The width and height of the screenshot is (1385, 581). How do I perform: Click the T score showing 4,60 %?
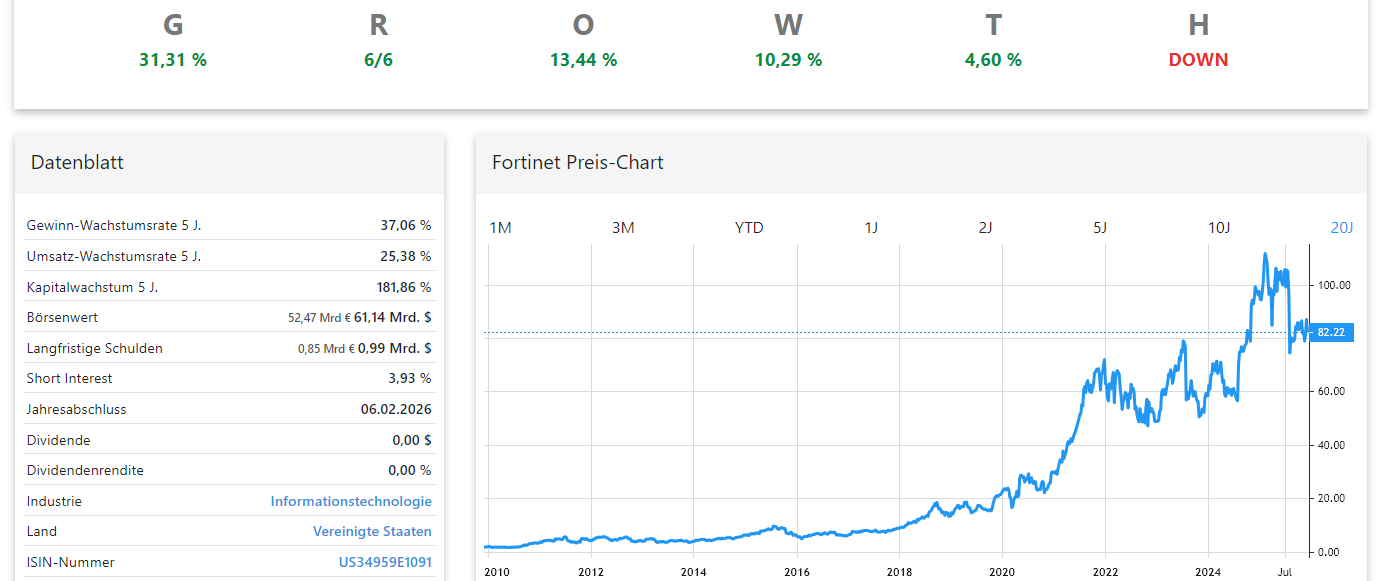(x=992, y=60)
